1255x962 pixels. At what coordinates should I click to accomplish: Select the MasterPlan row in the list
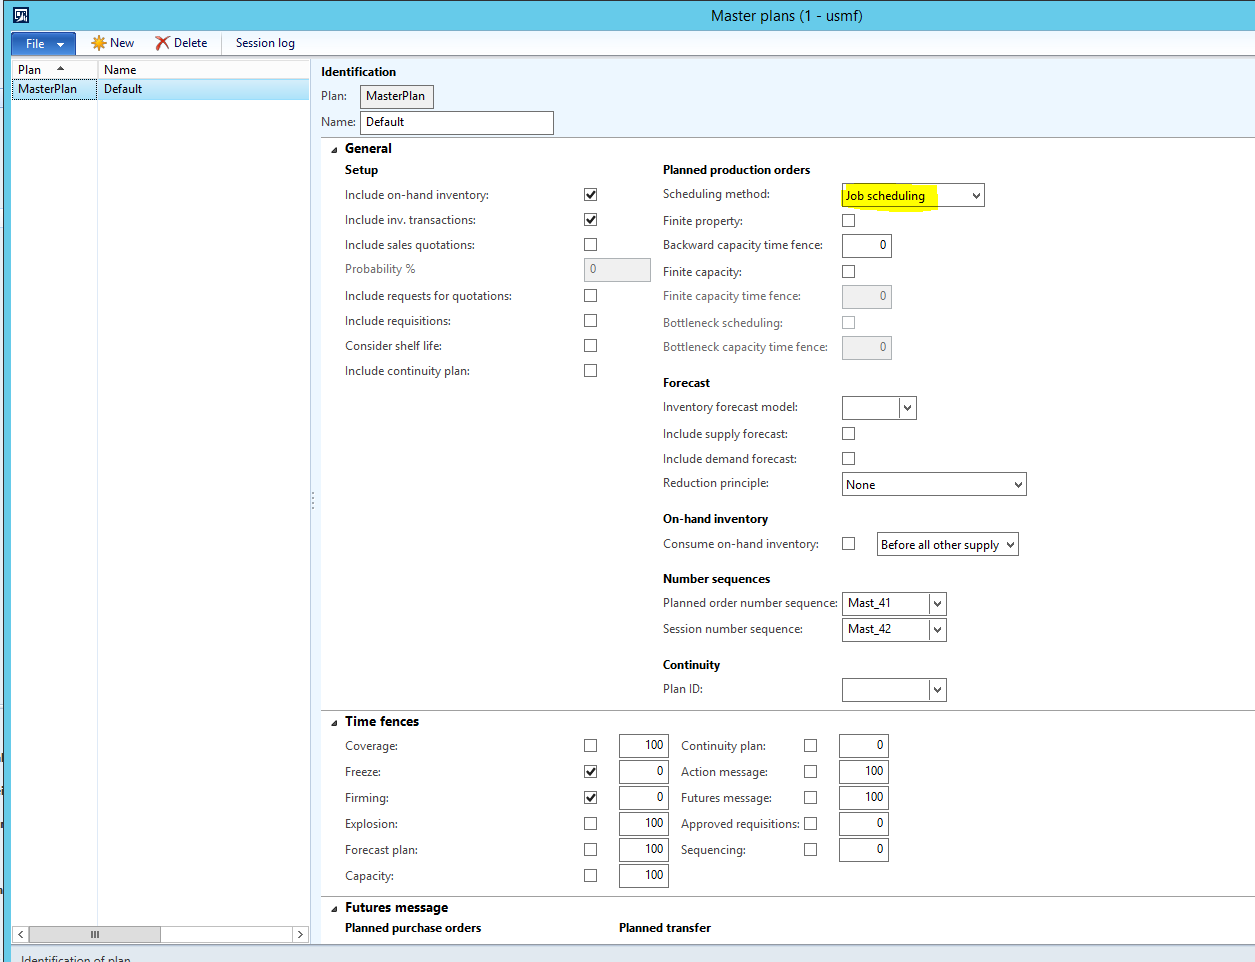53,88
